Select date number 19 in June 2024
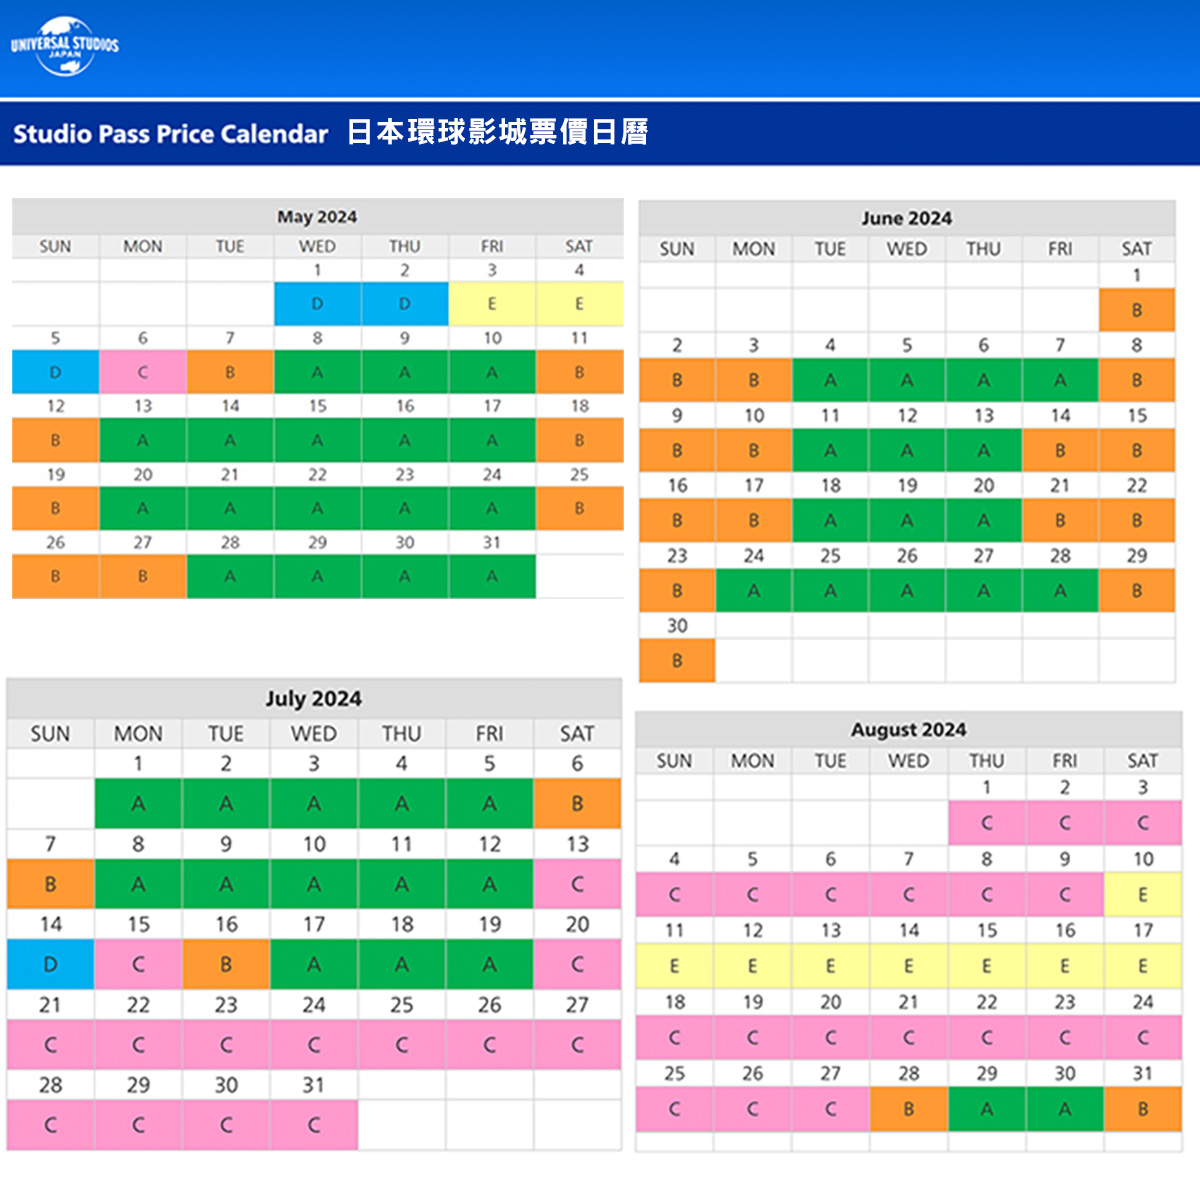This screenshot has width=1200, height=1200. click(907, 485)
